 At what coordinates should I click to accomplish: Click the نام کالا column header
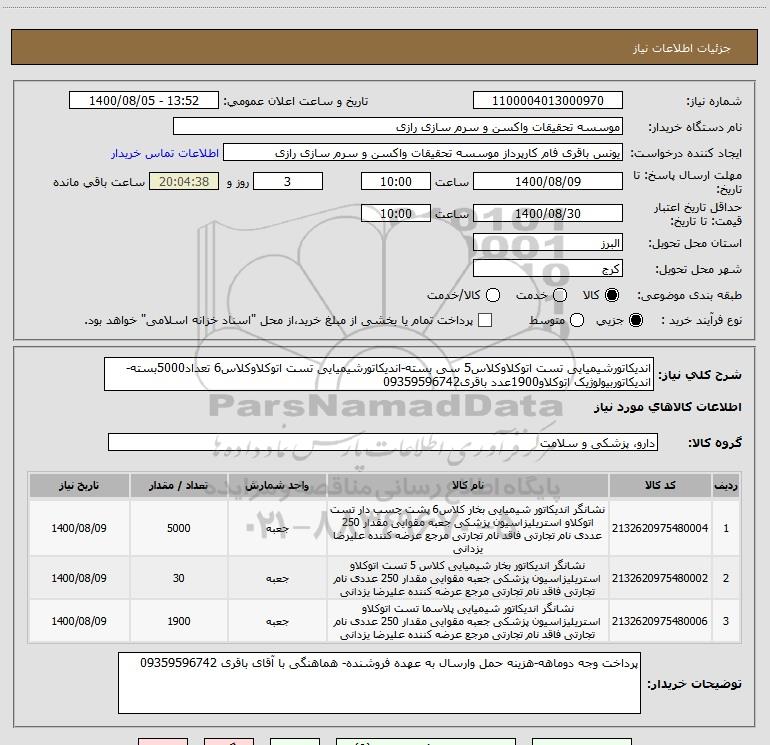click(x=468, y=486)
